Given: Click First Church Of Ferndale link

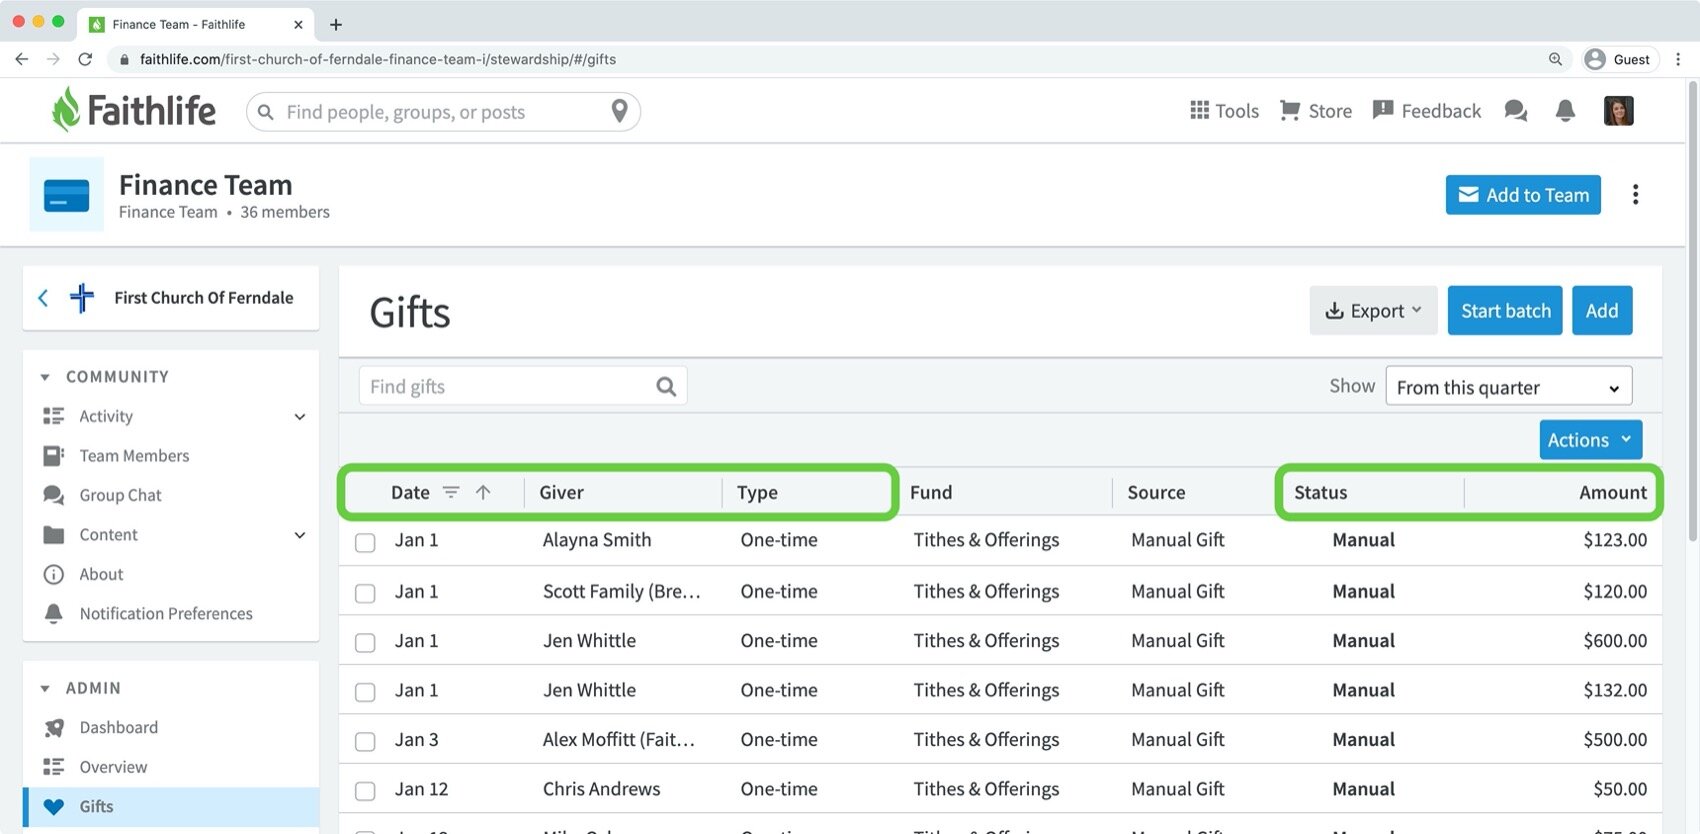Looking at the screenshot, I should click(x=203, y=298).
